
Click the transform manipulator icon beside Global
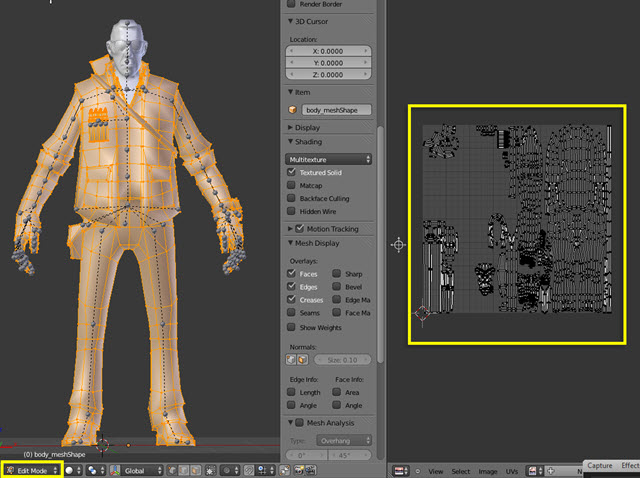pyautogui.click(x=117, y=470)
